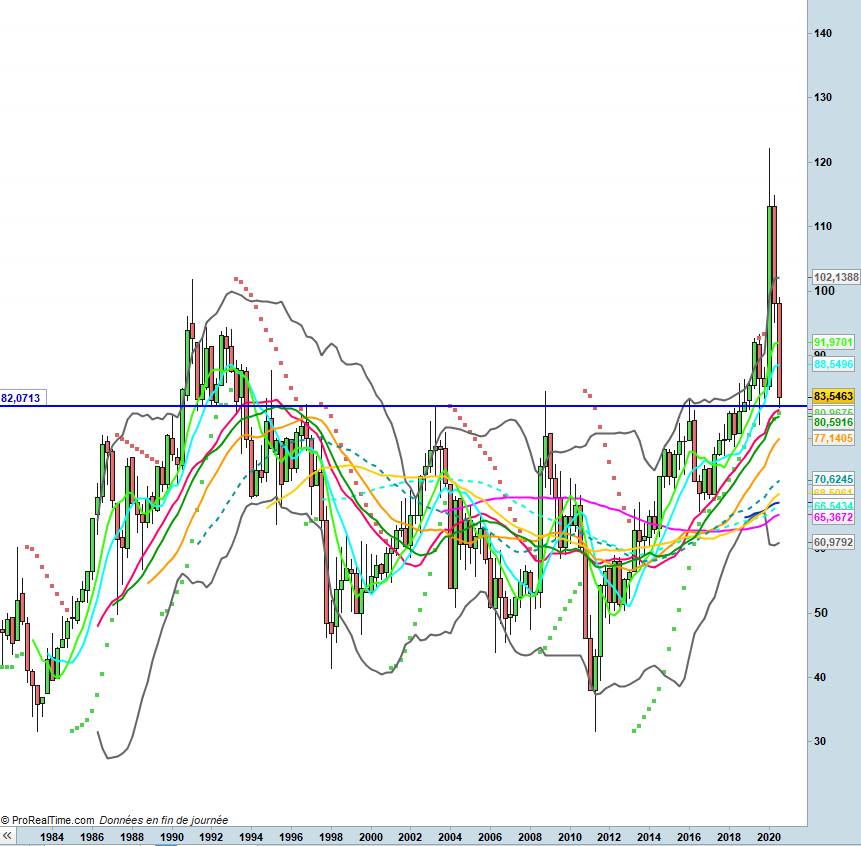Click the 2012 date on time axis

(610, 837)
